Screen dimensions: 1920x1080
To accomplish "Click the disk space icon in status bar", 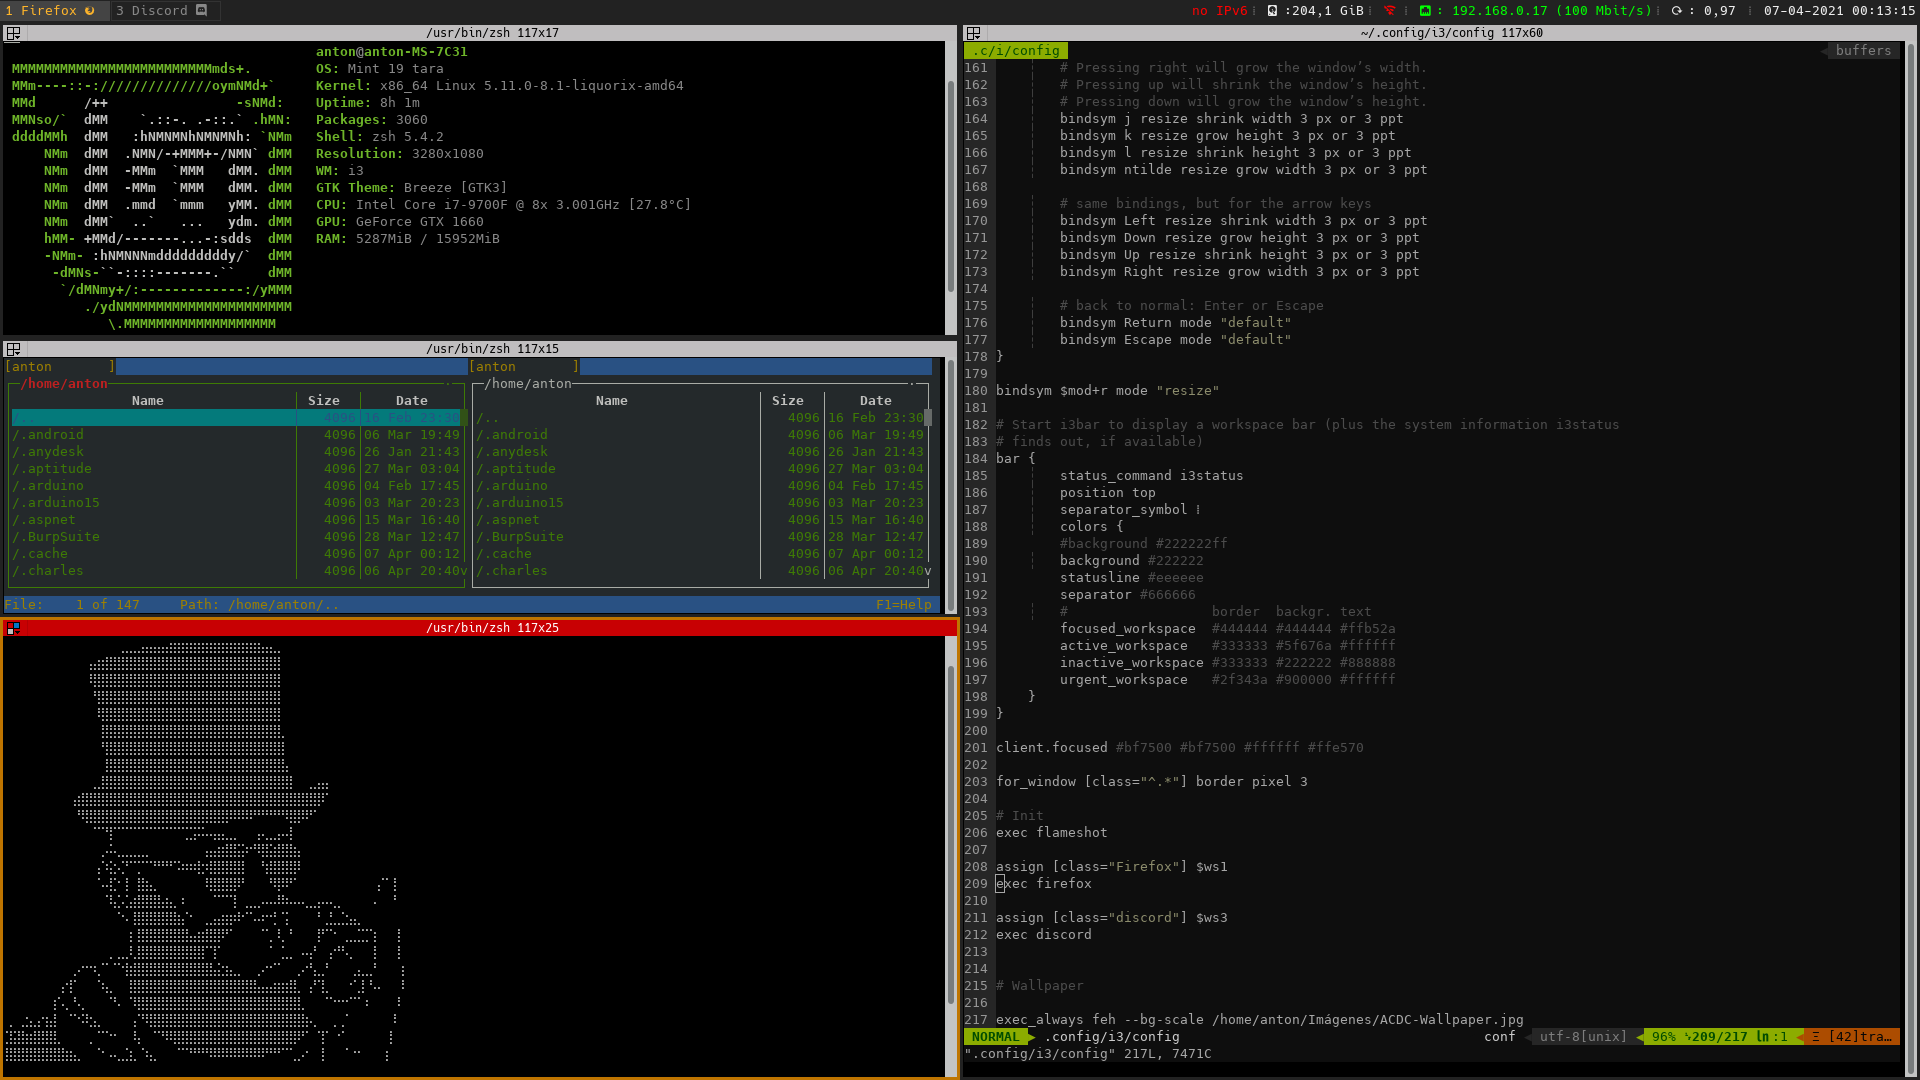I will tap(1272, 11).
